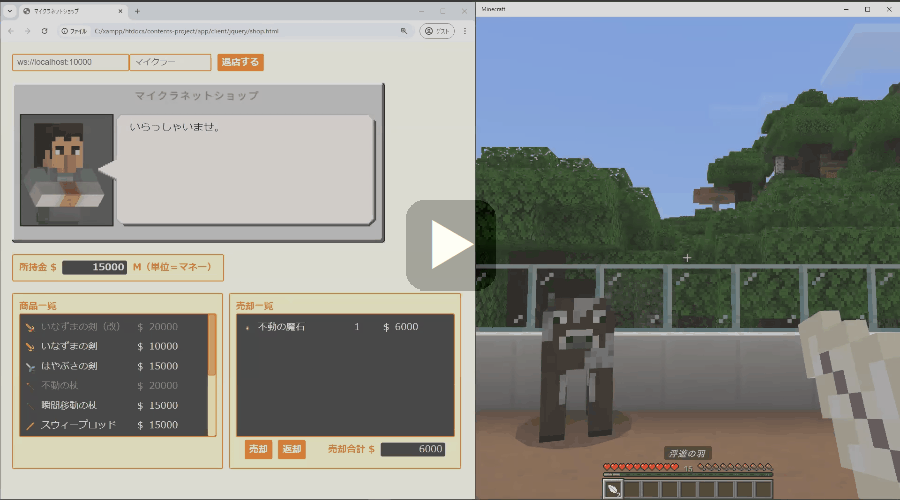Screen dimensions: 900x500
Task: Select スウィープロッド $15000 item
Action: click(114, 425)
